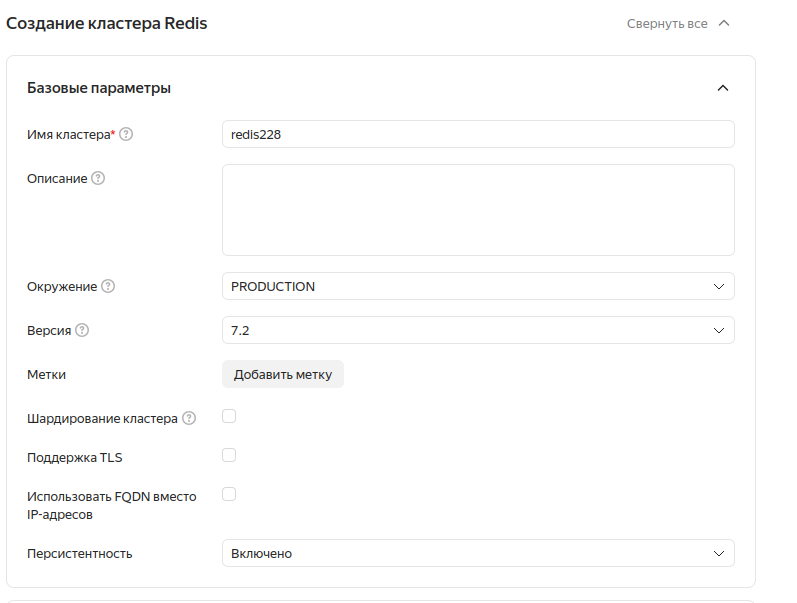Click the question icon beside Окружение

pyautogui.click(x=108, y=286)
